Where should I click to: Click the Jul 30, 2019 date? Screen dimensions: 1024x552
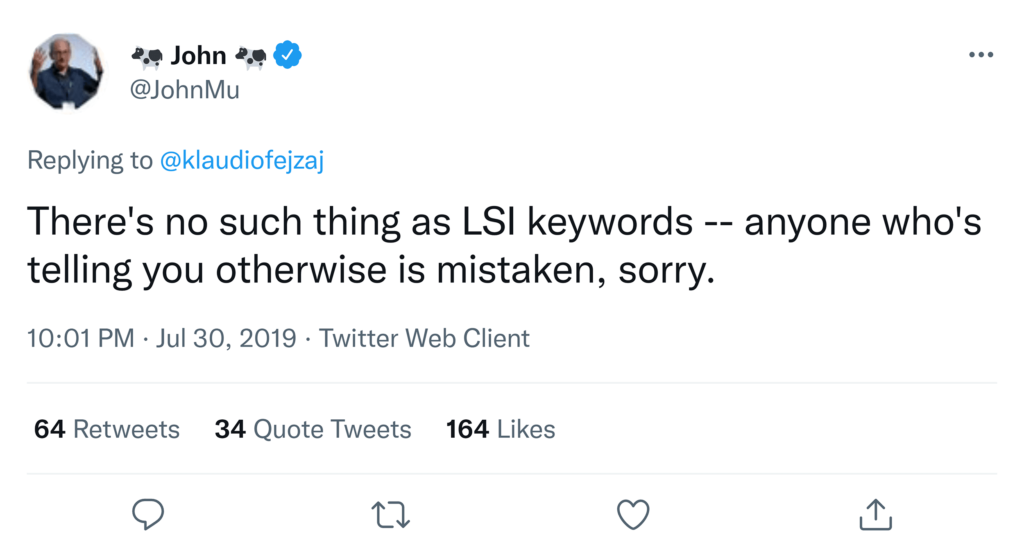[x=229, y=338]
